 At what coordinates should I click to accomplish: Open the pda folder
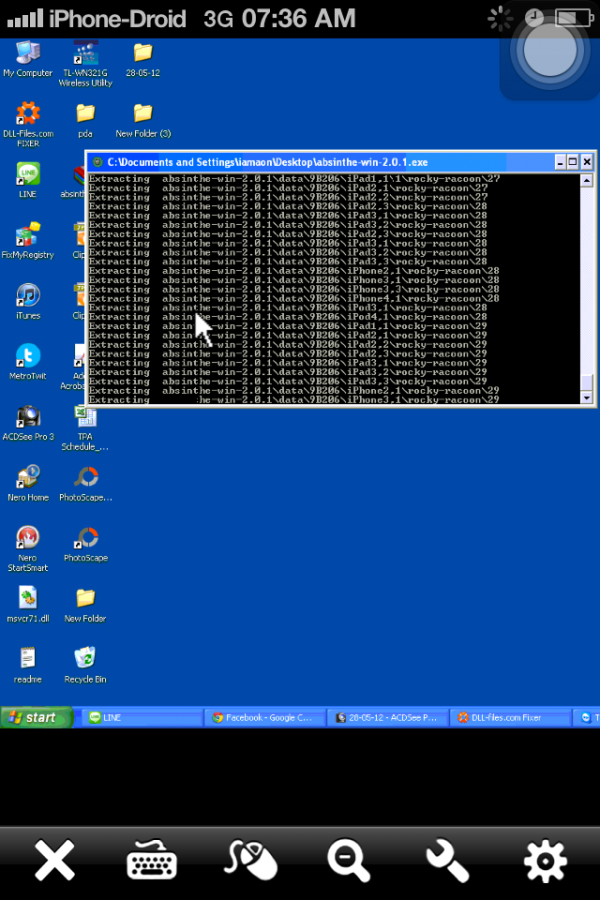pyautogui.click(x=85, y=121)
